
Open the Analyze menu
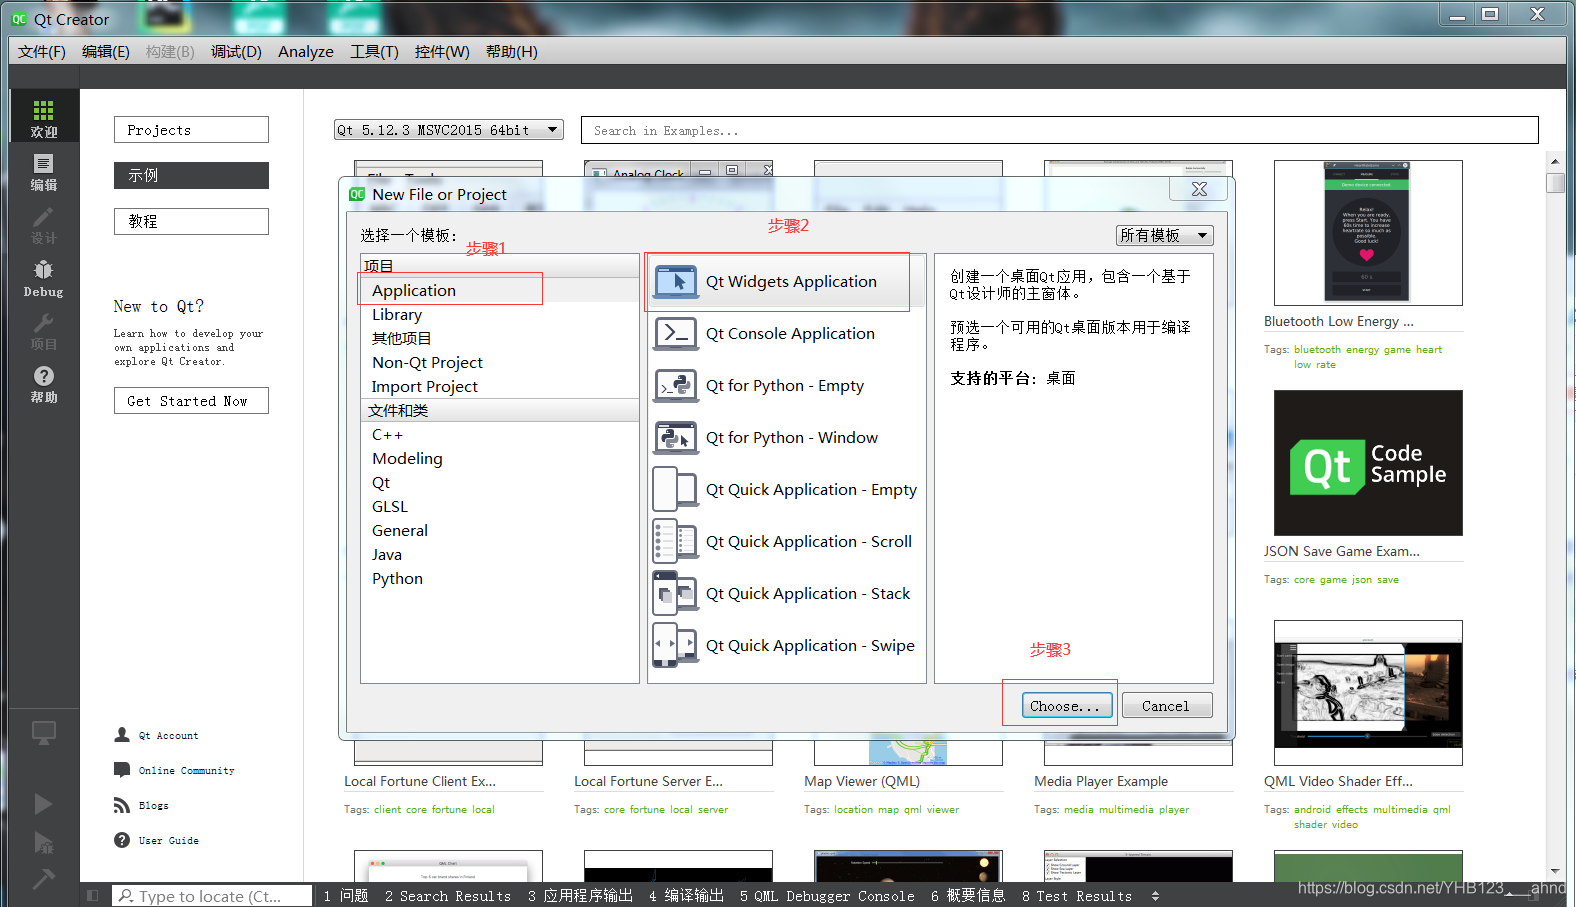tap(306, 52)
